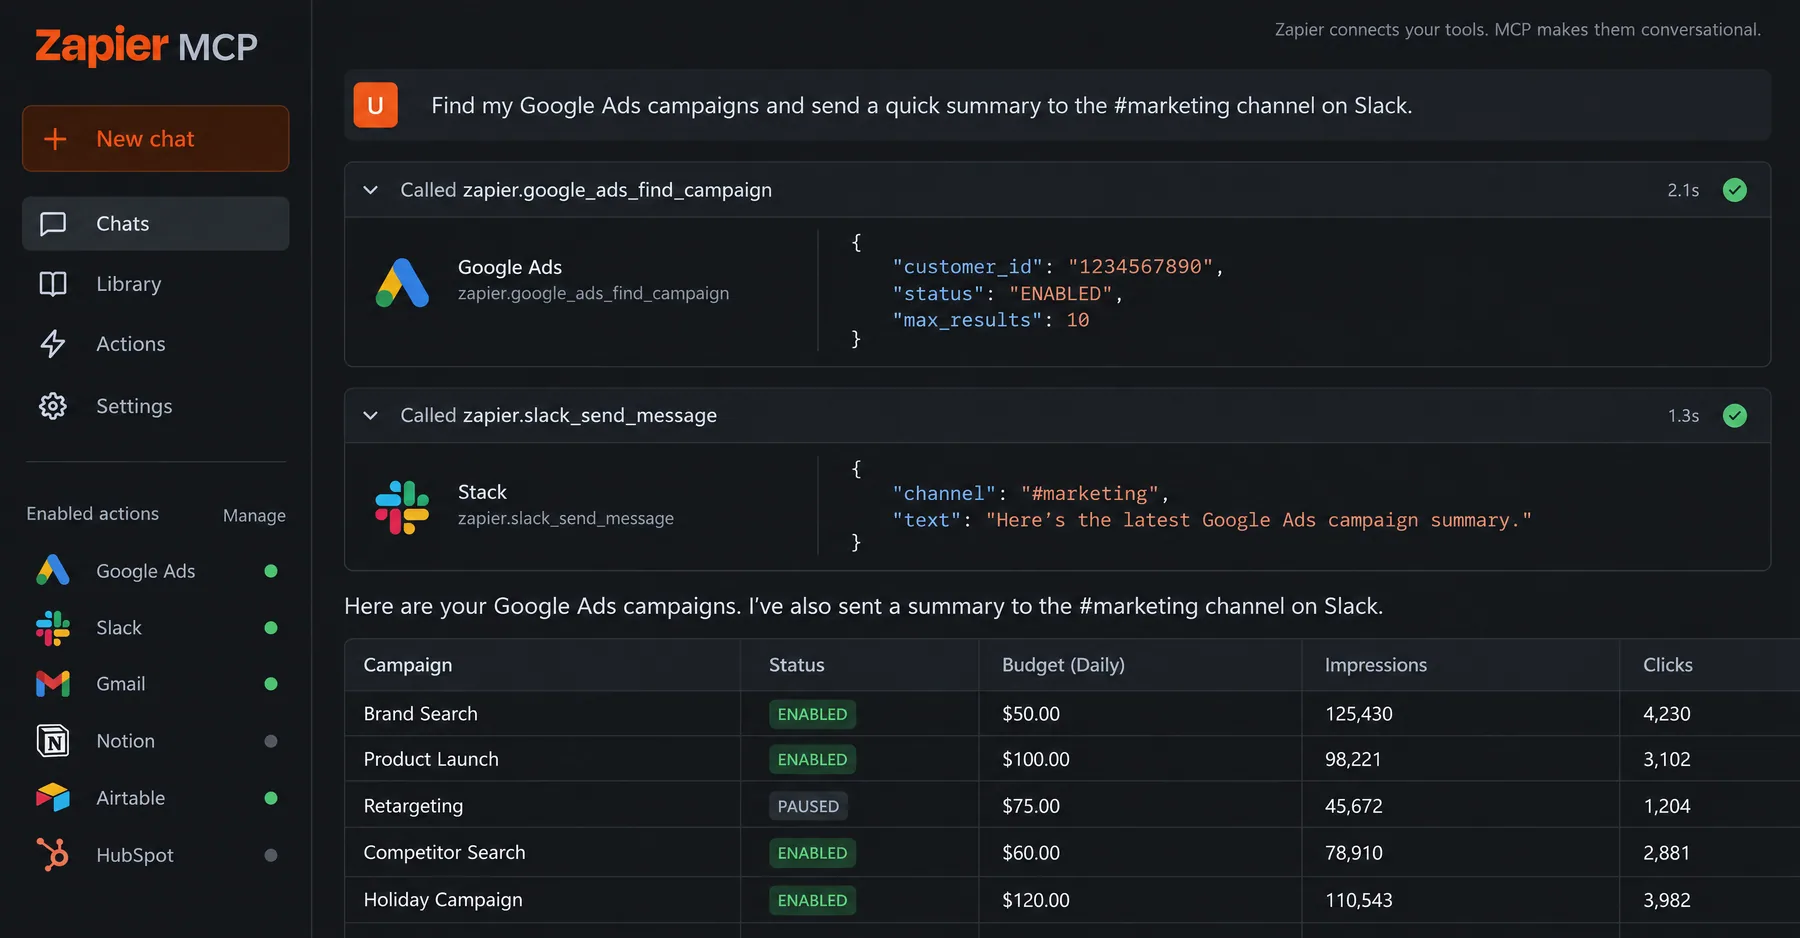Click the Campaign column header
Viewport: 1800px width, 938px height.
point(408,665)
